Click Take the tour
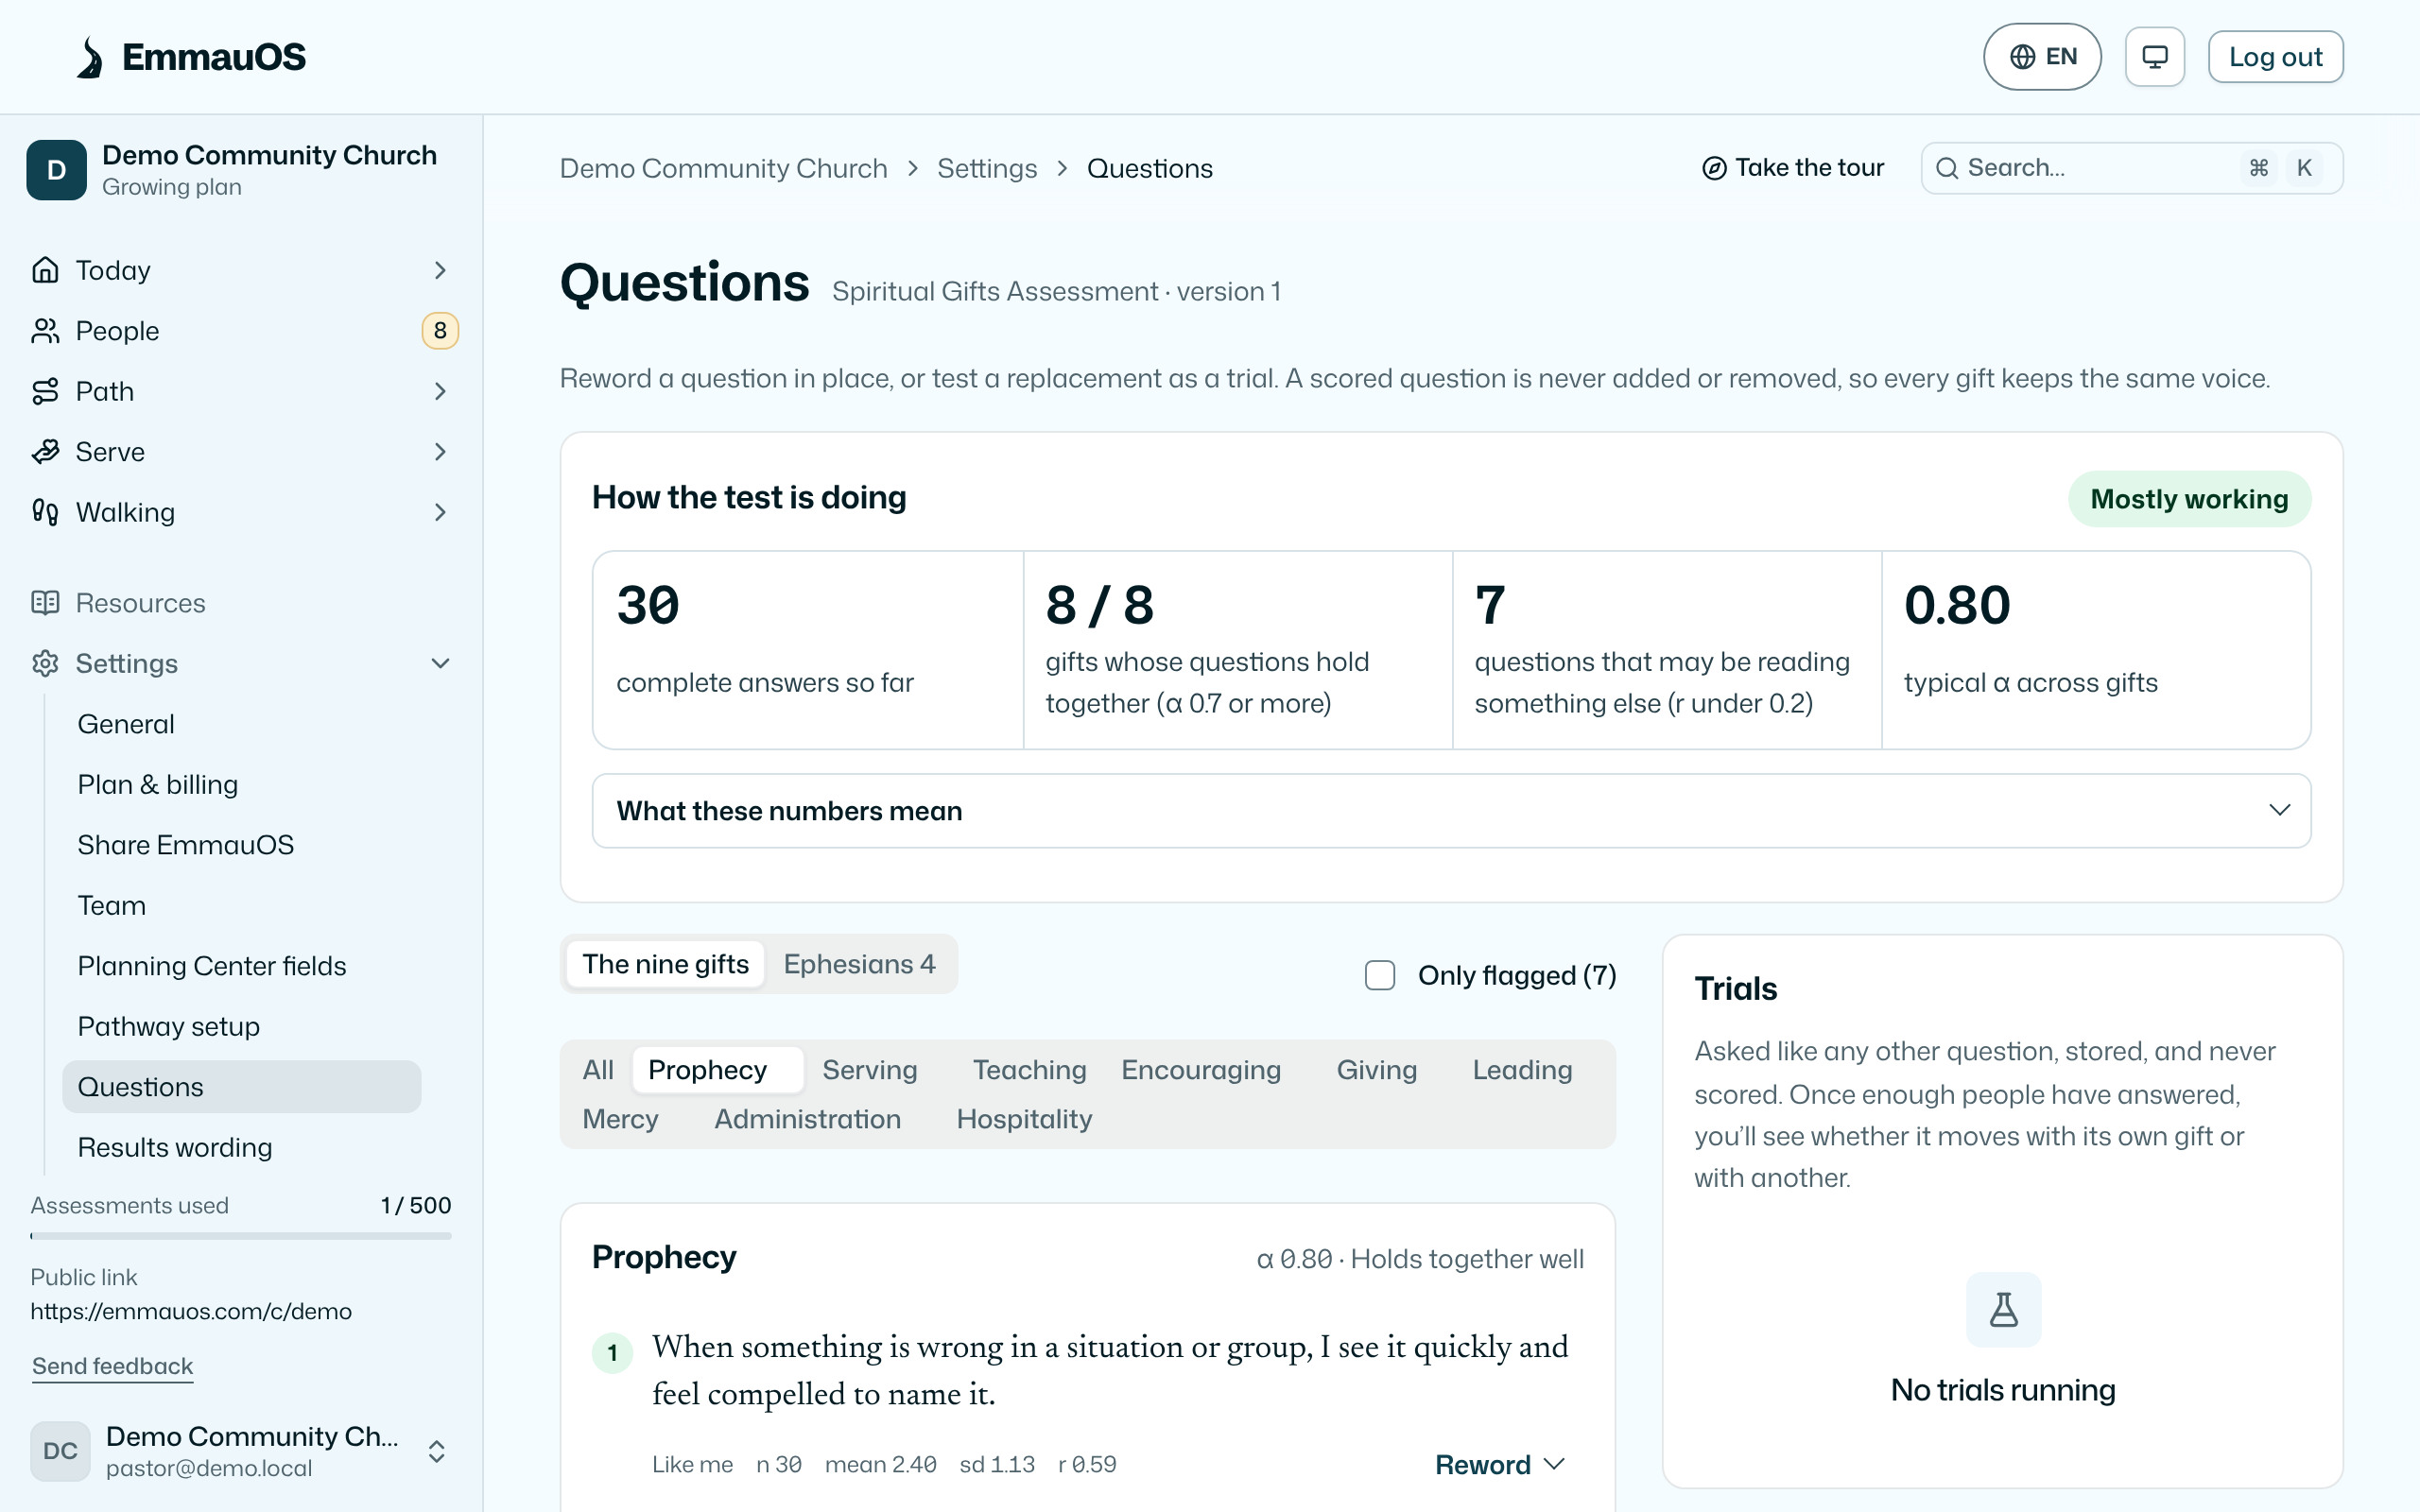 [1792, 168]
